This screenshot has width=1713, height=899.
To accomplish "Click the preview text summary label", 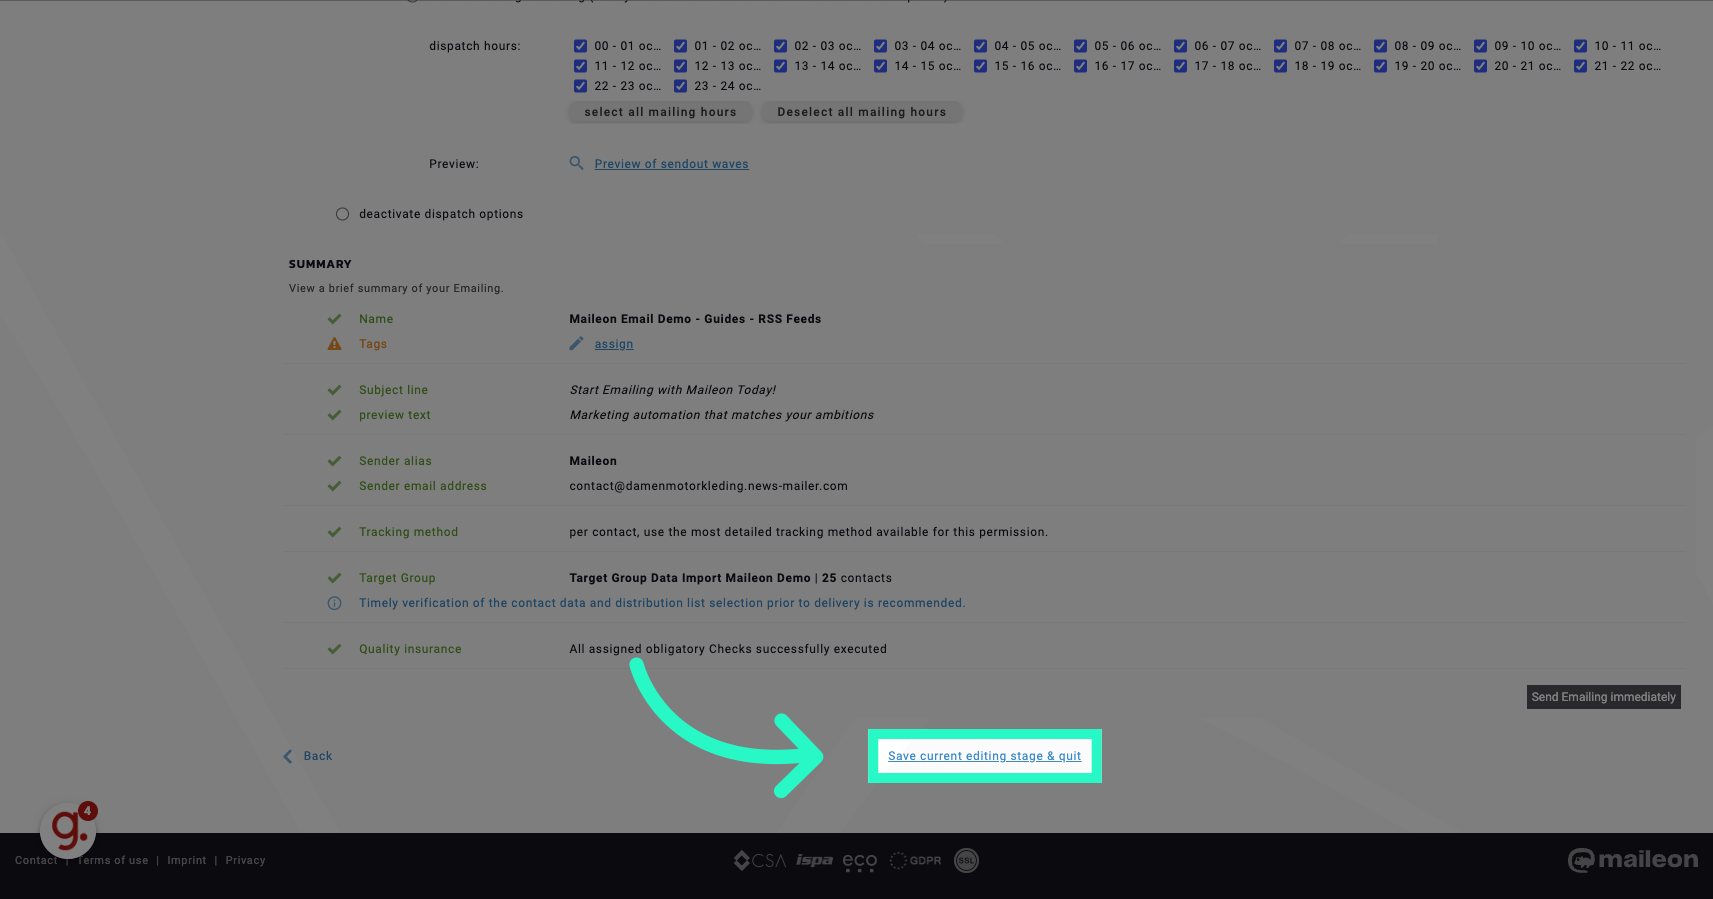I will [395, 415].
